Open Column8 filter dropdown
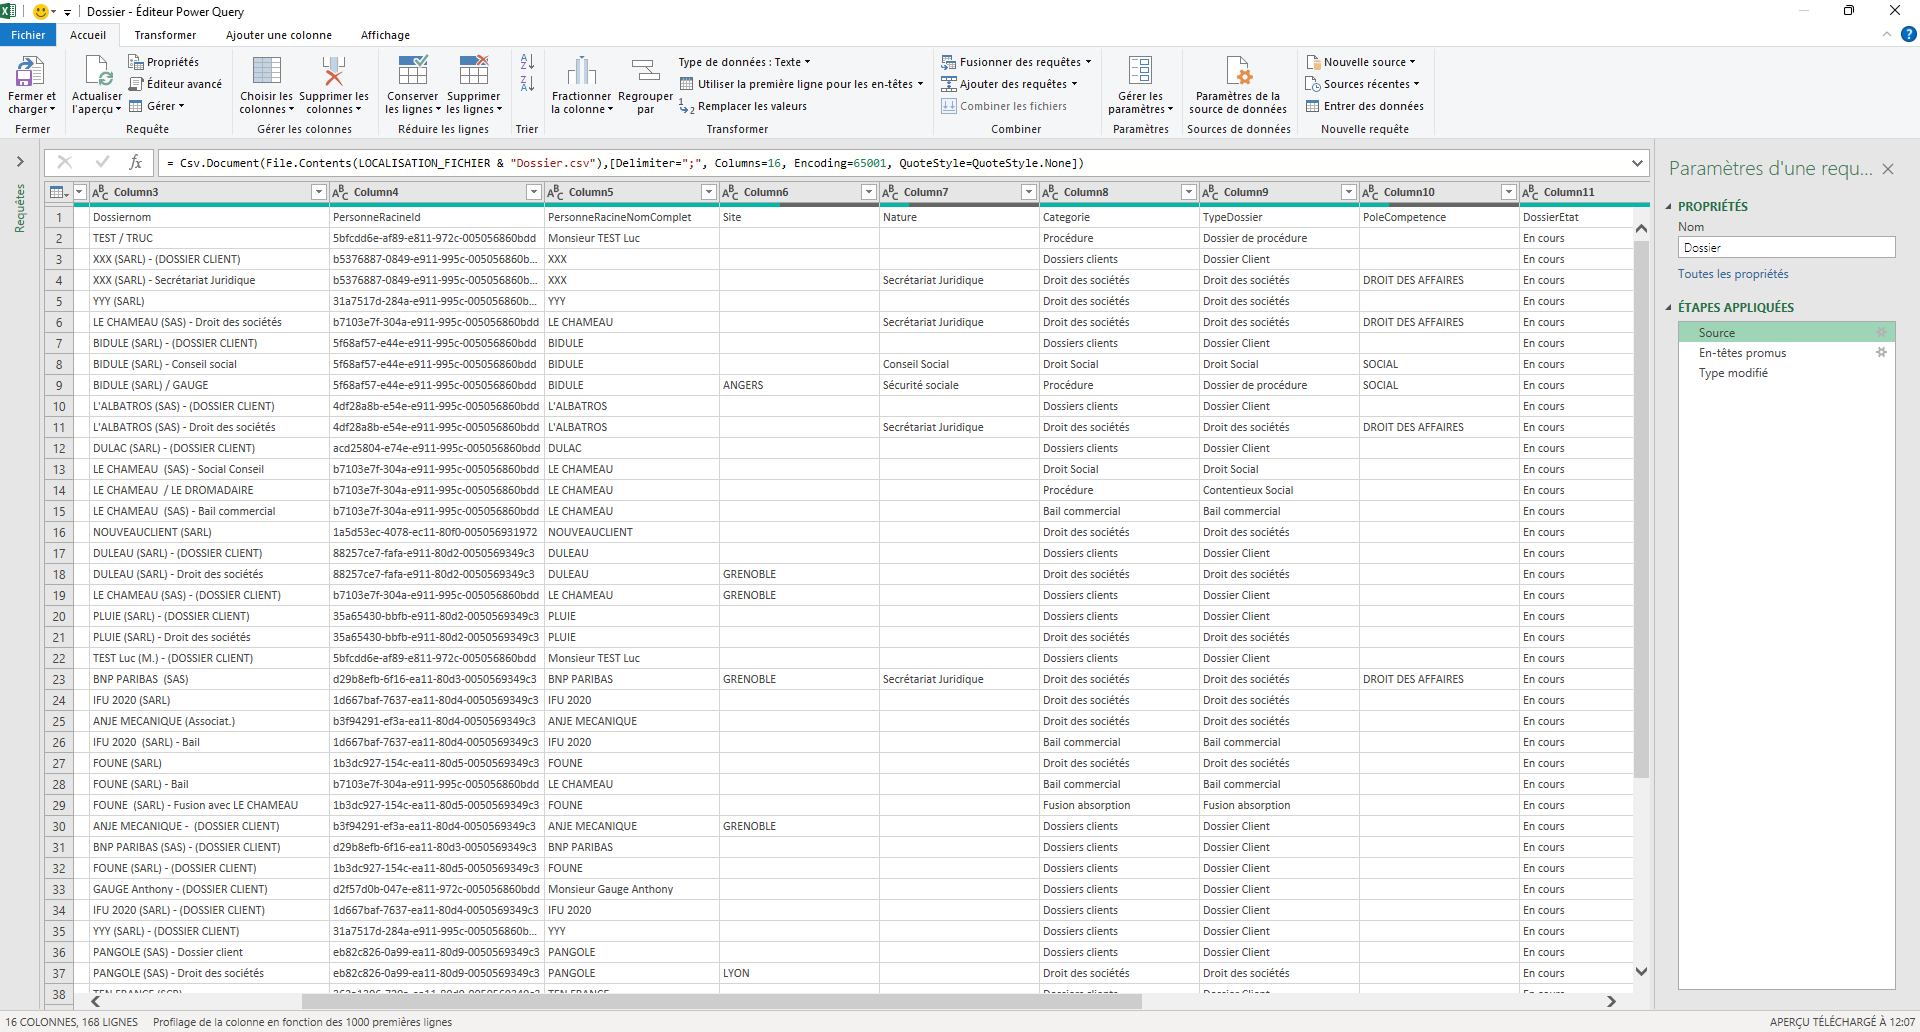1920x1032 pixels. 1189,192
